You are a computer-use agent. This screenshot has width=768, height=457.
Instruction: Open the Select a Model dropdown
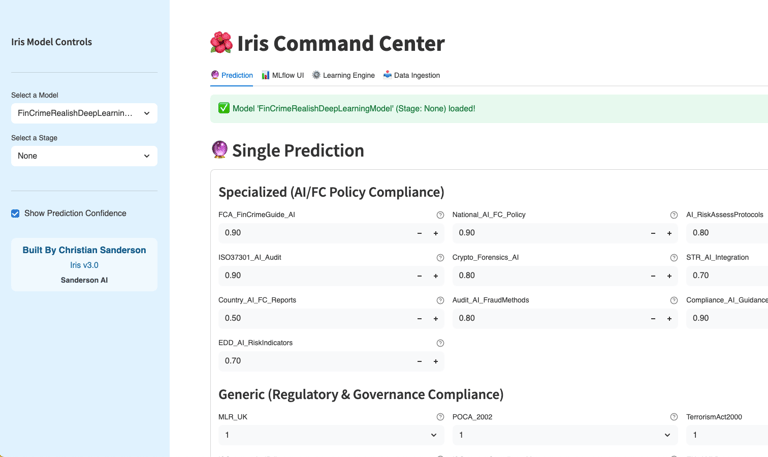(x=84, y=113)
